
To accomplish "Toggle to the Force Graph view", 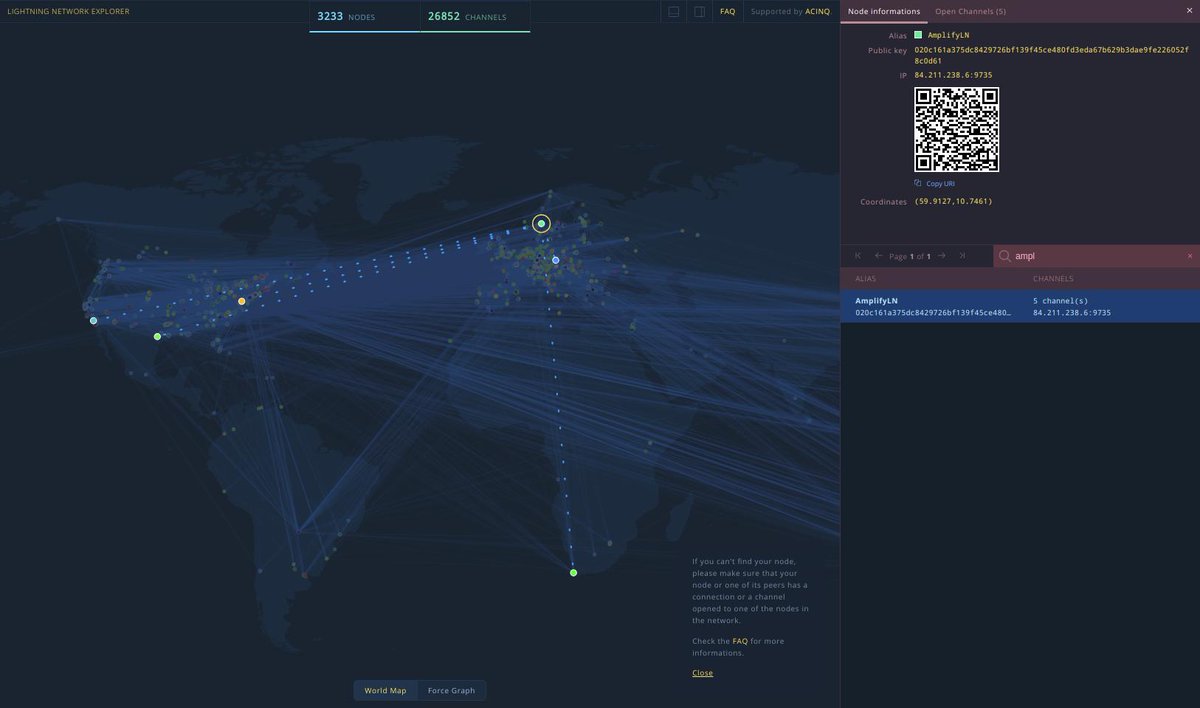I will [x=452, y=690].
